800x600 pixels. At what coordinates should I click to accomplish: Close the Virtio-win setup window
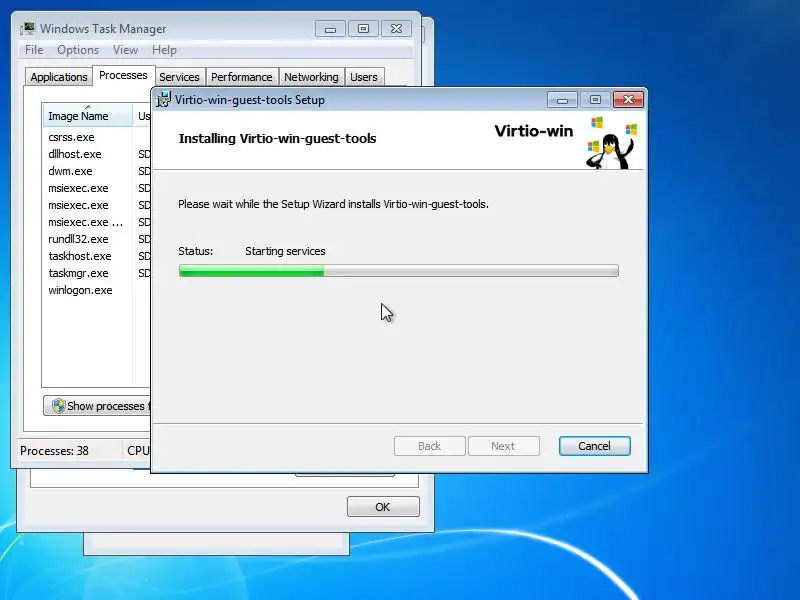tap(628, 100)
